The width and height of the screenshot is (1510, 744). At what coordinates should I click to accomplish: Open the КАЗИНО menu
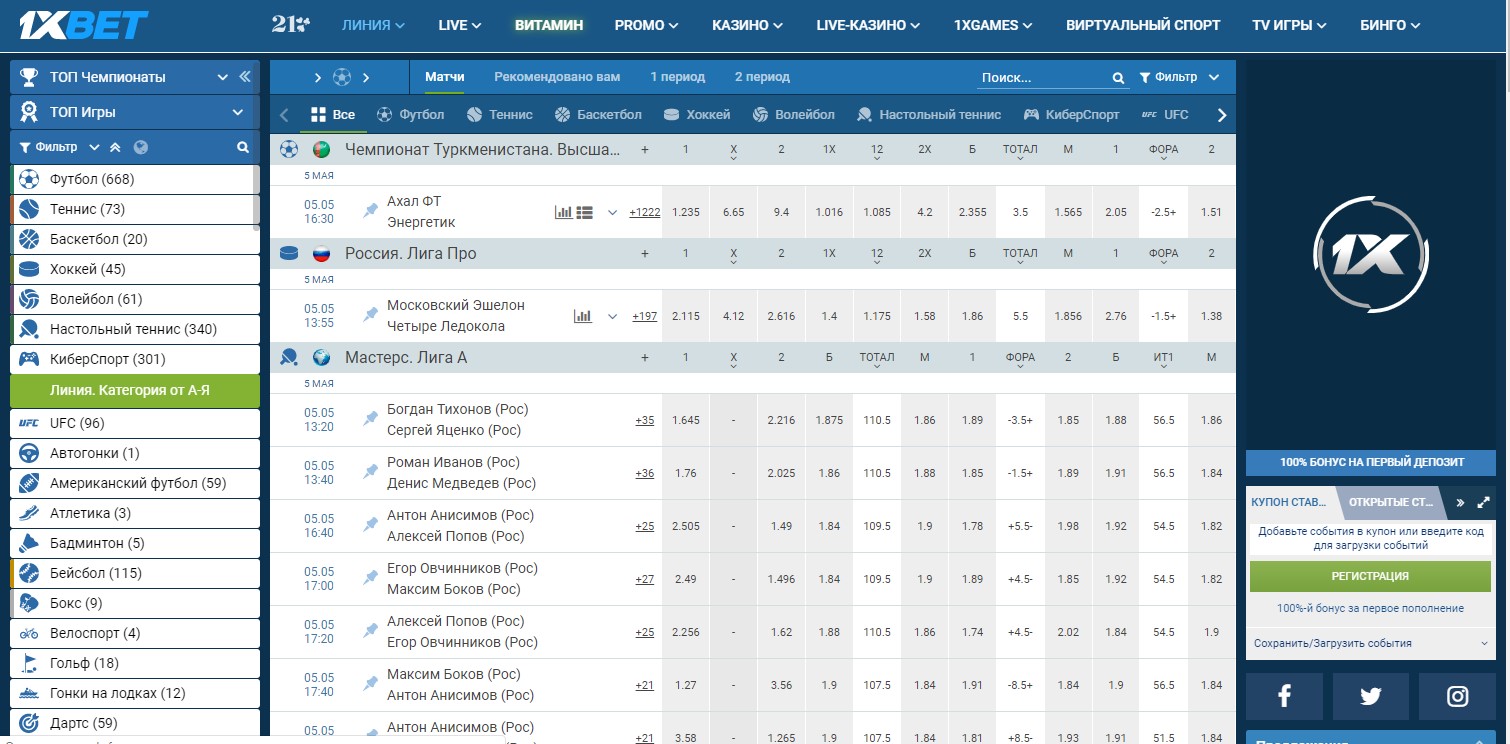(x=747, y=25)
